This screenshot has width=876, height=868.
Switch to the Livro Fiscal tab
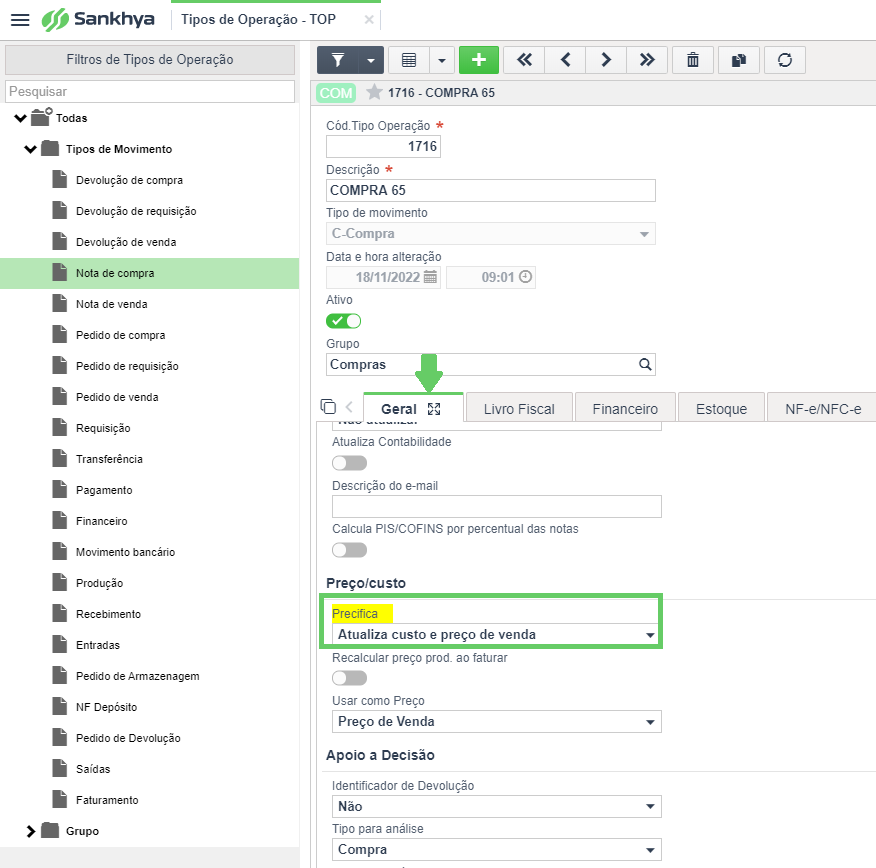(x=519, y=409)
